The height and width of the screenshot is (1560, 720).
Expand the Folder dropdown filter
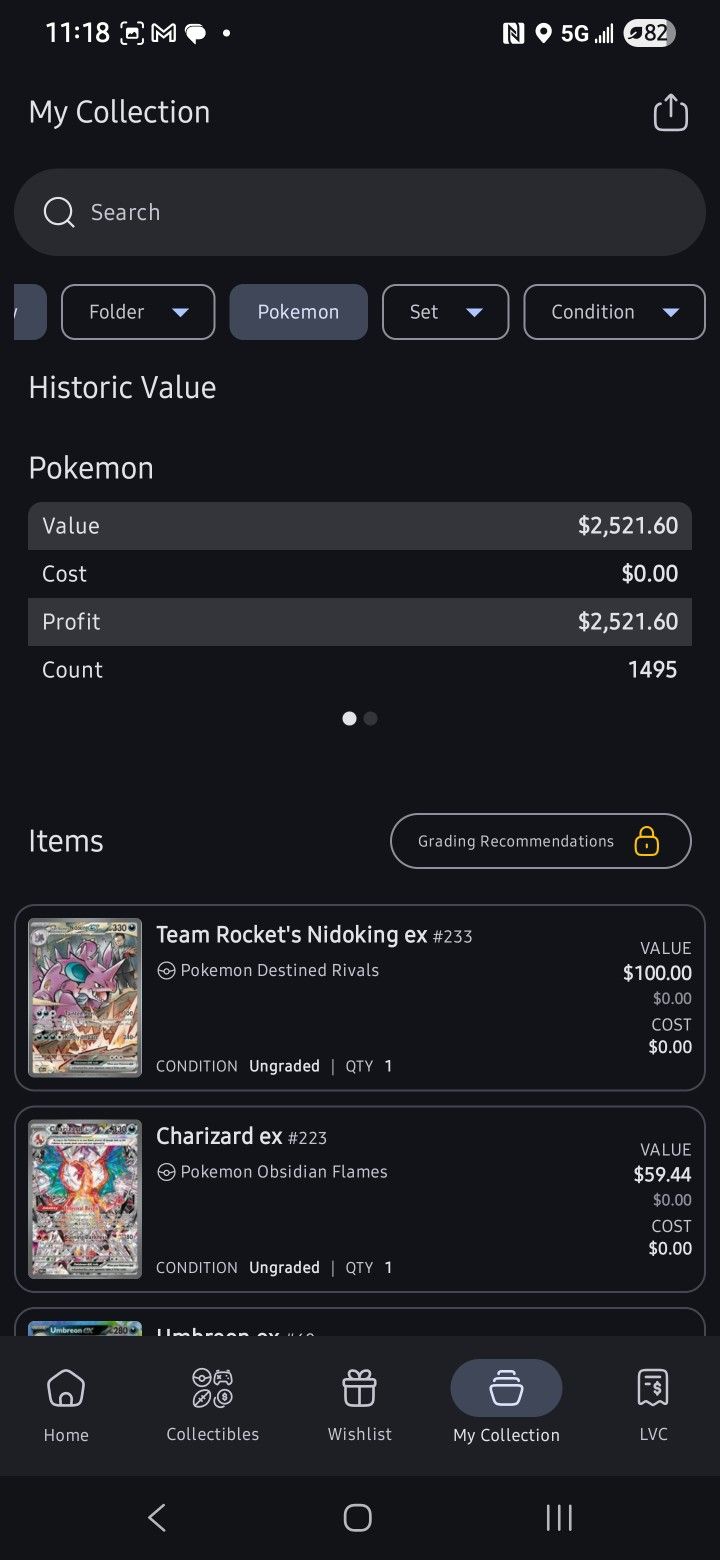138,312
